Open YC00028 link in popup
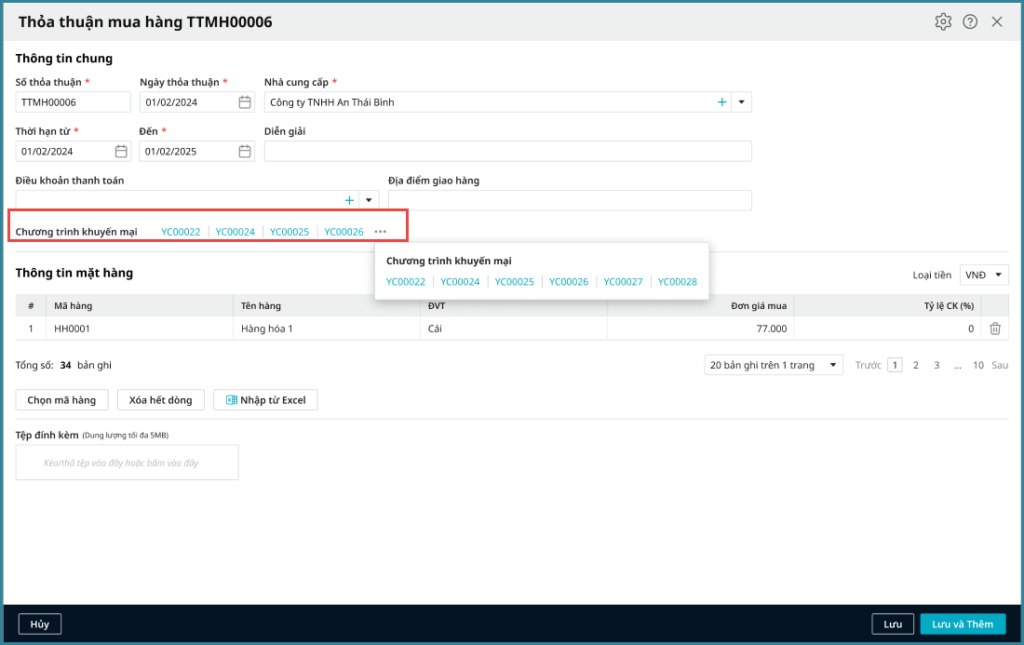Viewport: 1024px width, 645px height. click(x=677, y=281)
